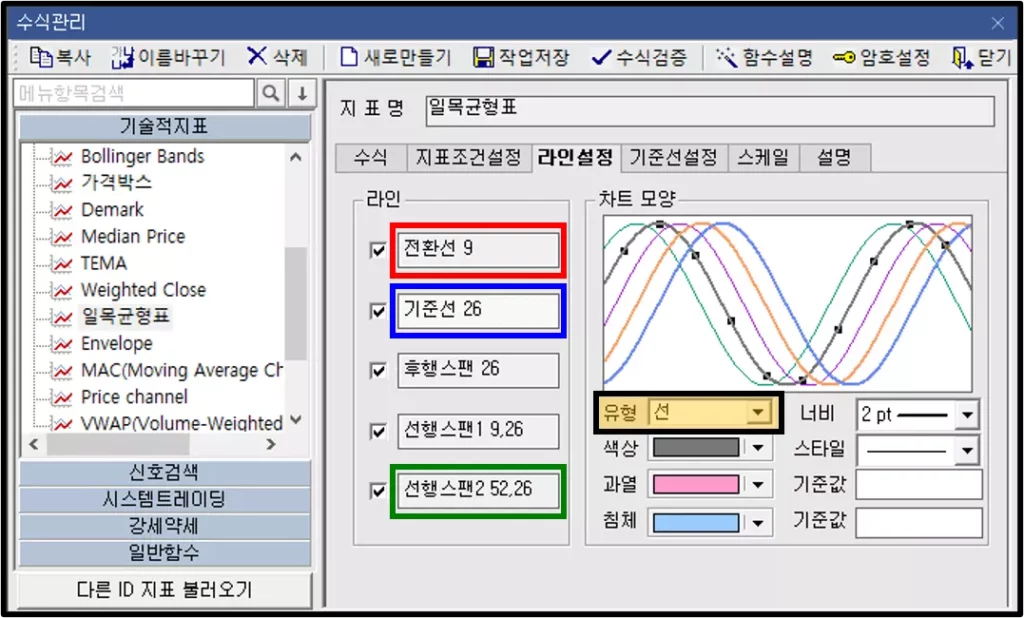Open the 침체 color dropdown arrow

coord(758,523)
